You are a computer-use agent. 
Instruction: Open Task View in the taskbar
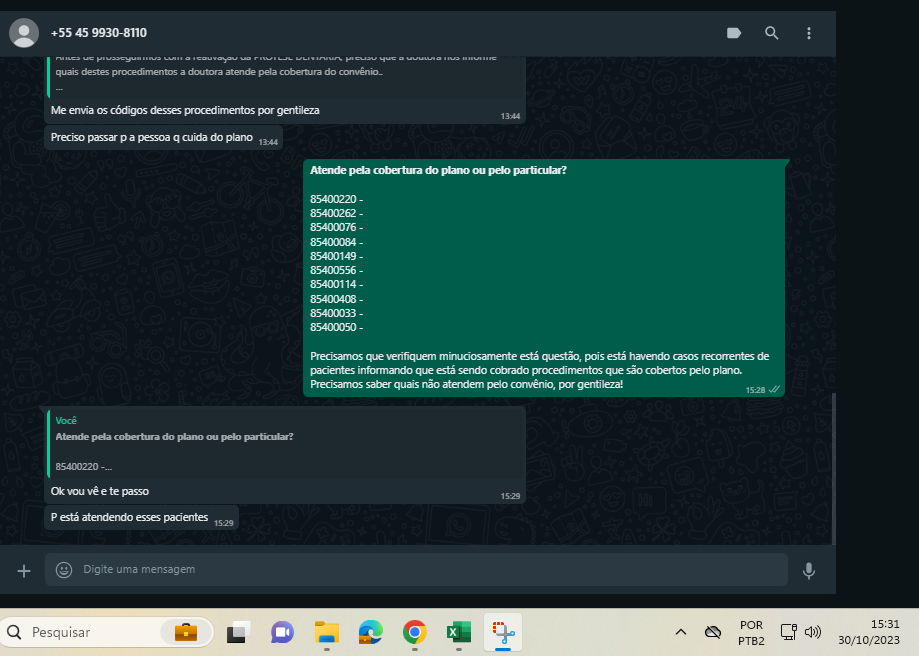point(238,632)
